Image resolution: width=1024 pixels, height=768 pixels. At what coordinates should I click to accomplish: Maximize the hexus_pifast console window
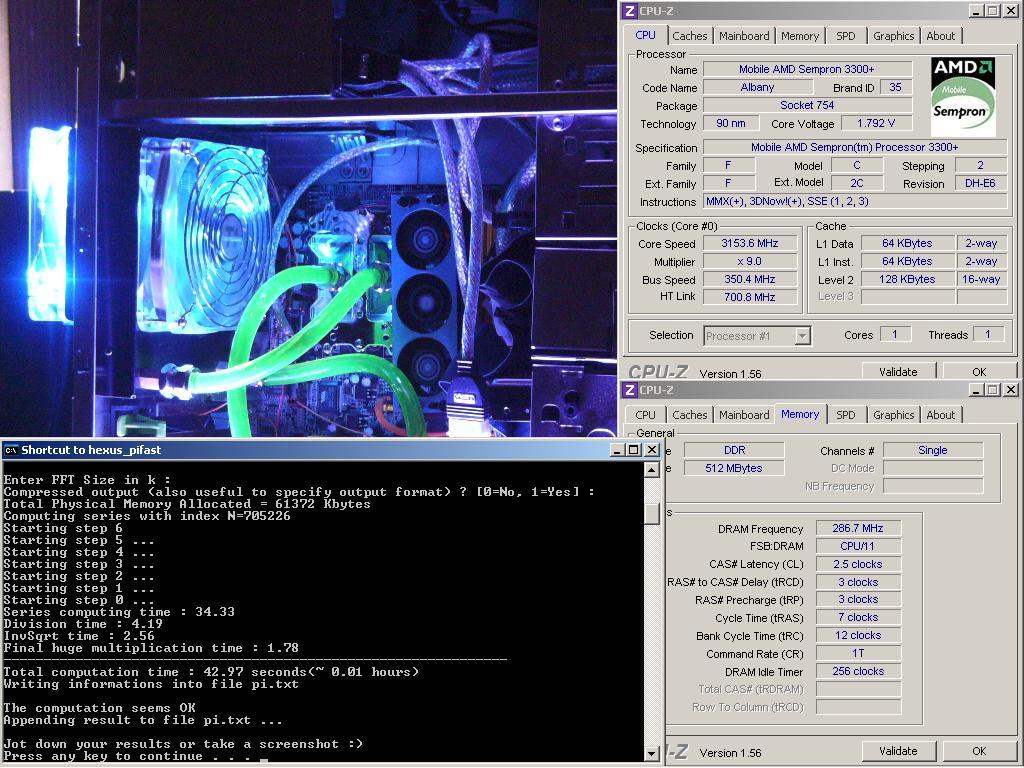[x=633, y=450]
